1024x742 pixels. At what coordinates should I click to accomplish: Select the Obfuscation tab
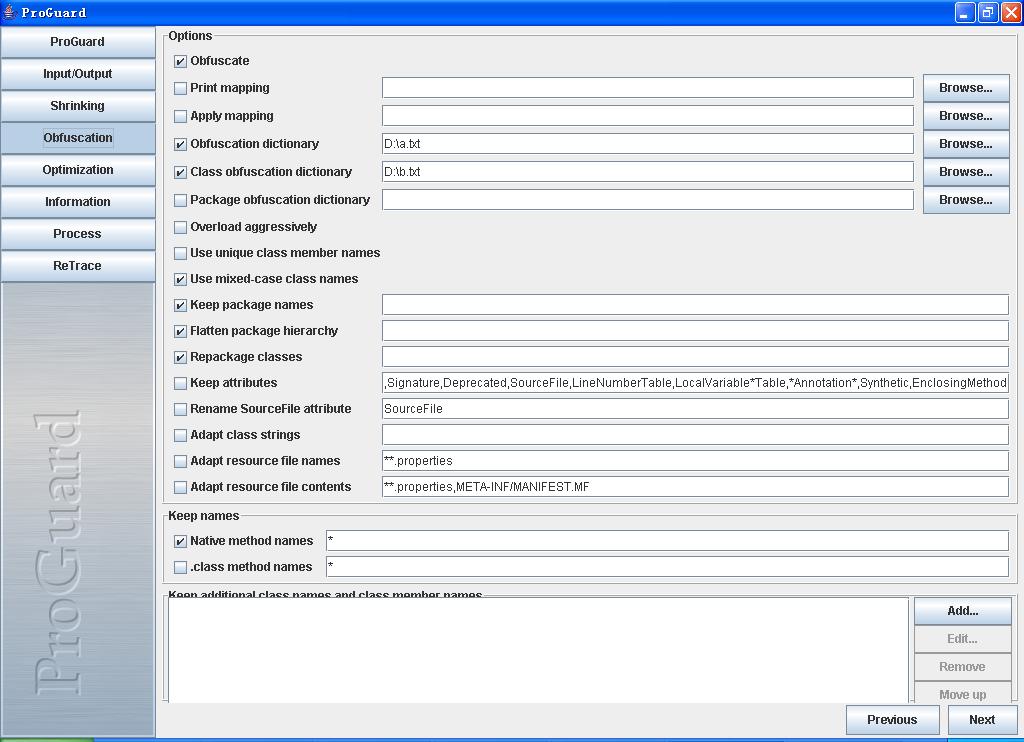pyautogui.click(x=78, y=138)
